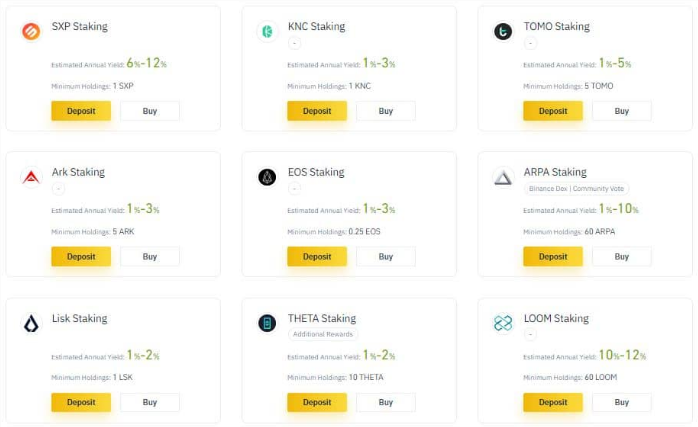Deposit into TOMO Staking
The height and width of the screenshot is (427, 698).
coord(553,111)
